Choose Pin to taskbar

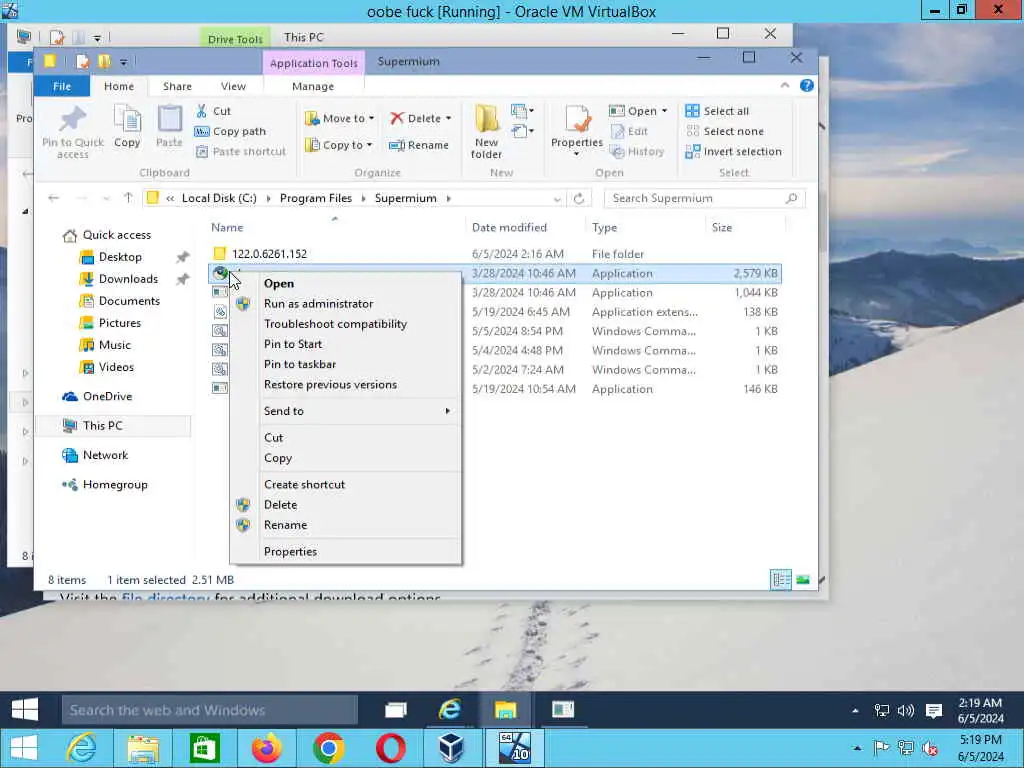(x=300, y=364)
